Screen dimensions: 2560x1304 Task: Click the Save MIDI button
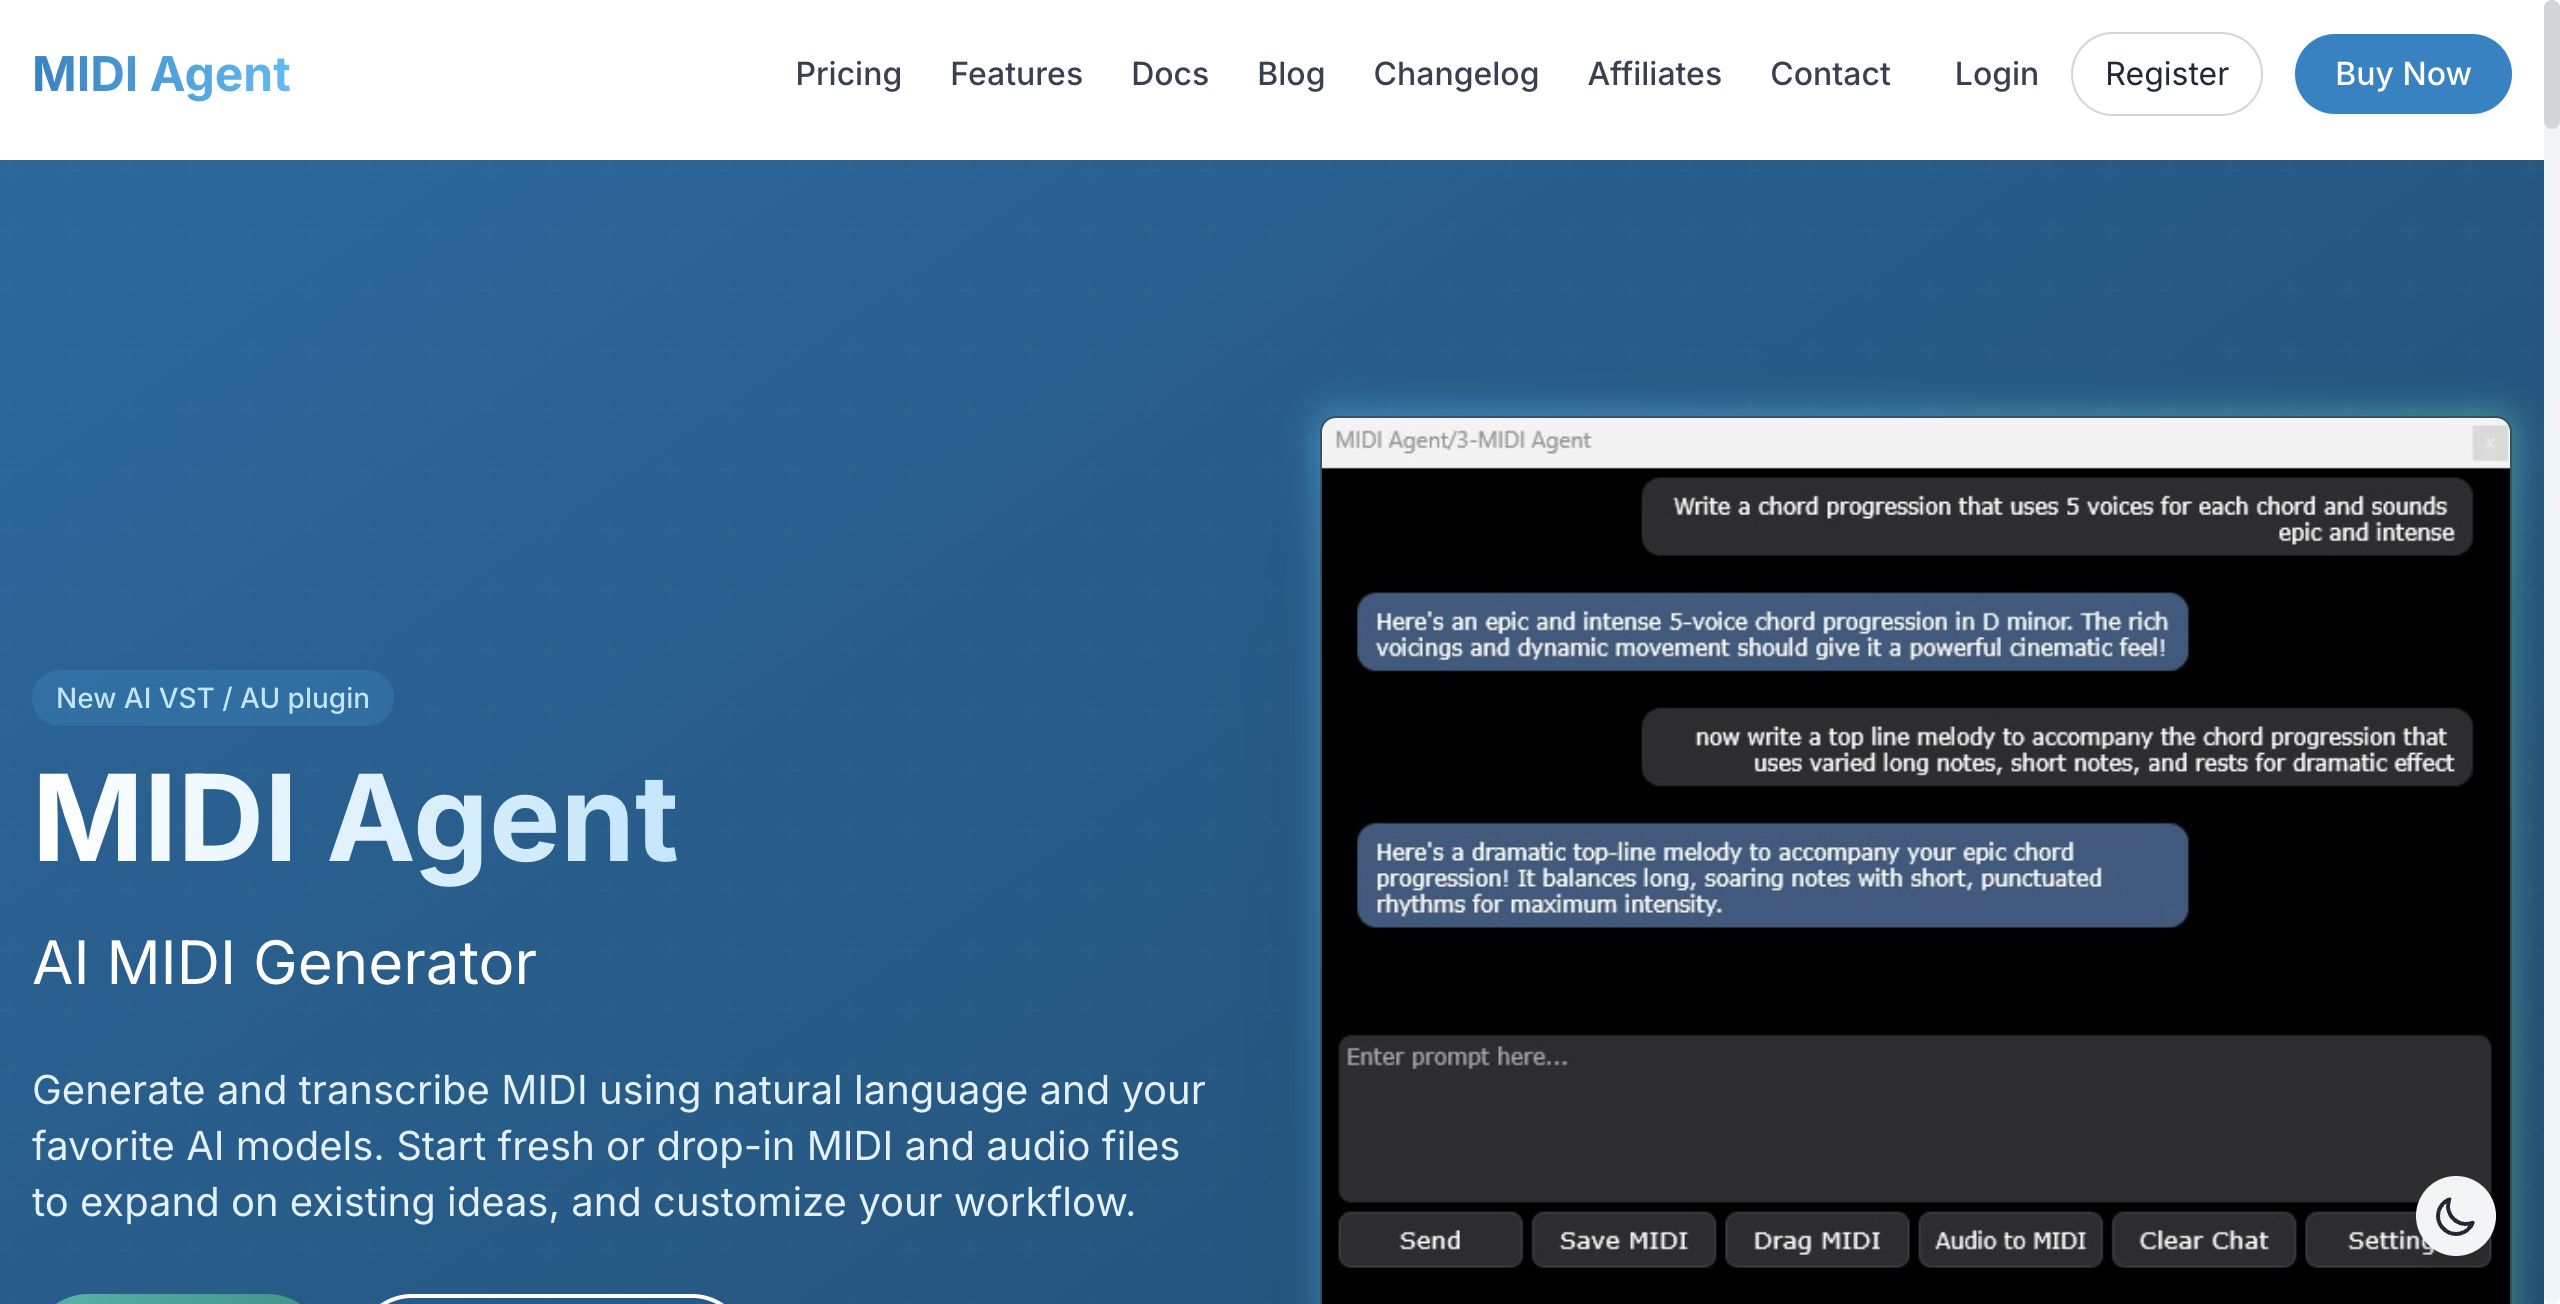(x=1624, y=1240)
